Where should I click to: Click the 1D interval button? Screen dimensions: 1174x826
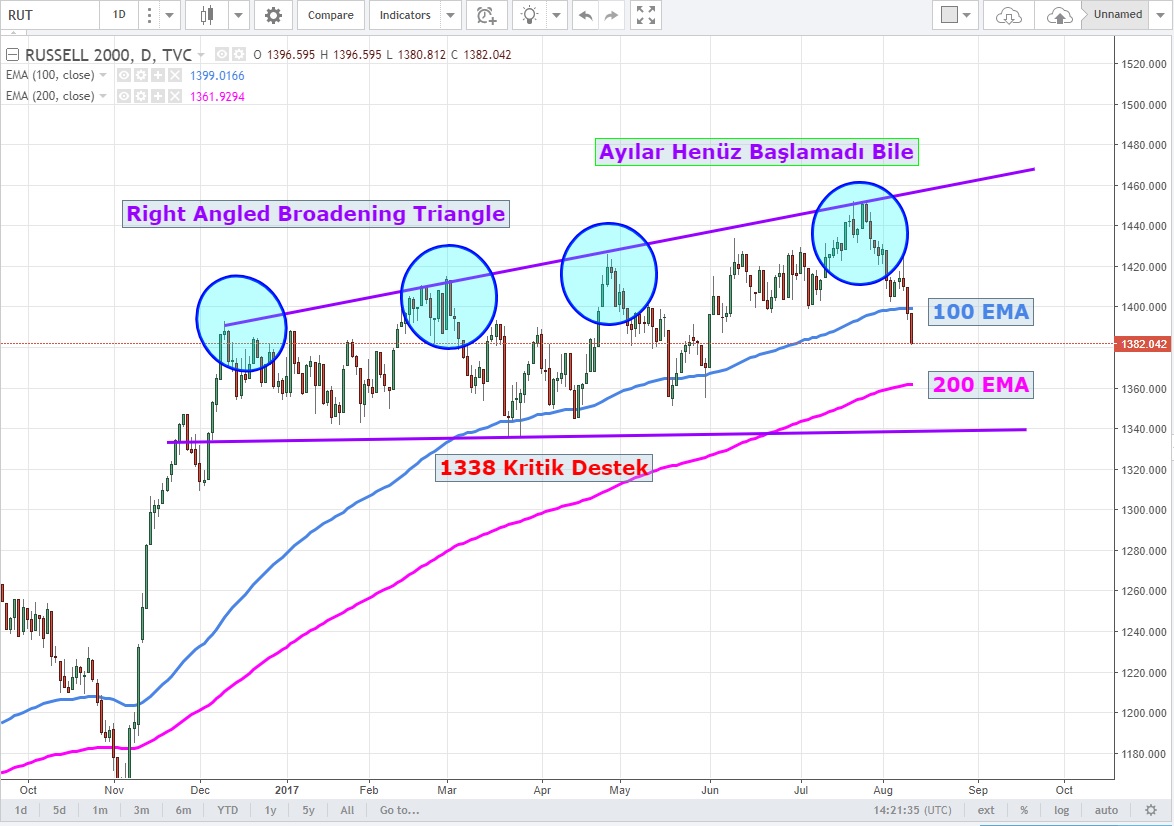click(119, 15)
